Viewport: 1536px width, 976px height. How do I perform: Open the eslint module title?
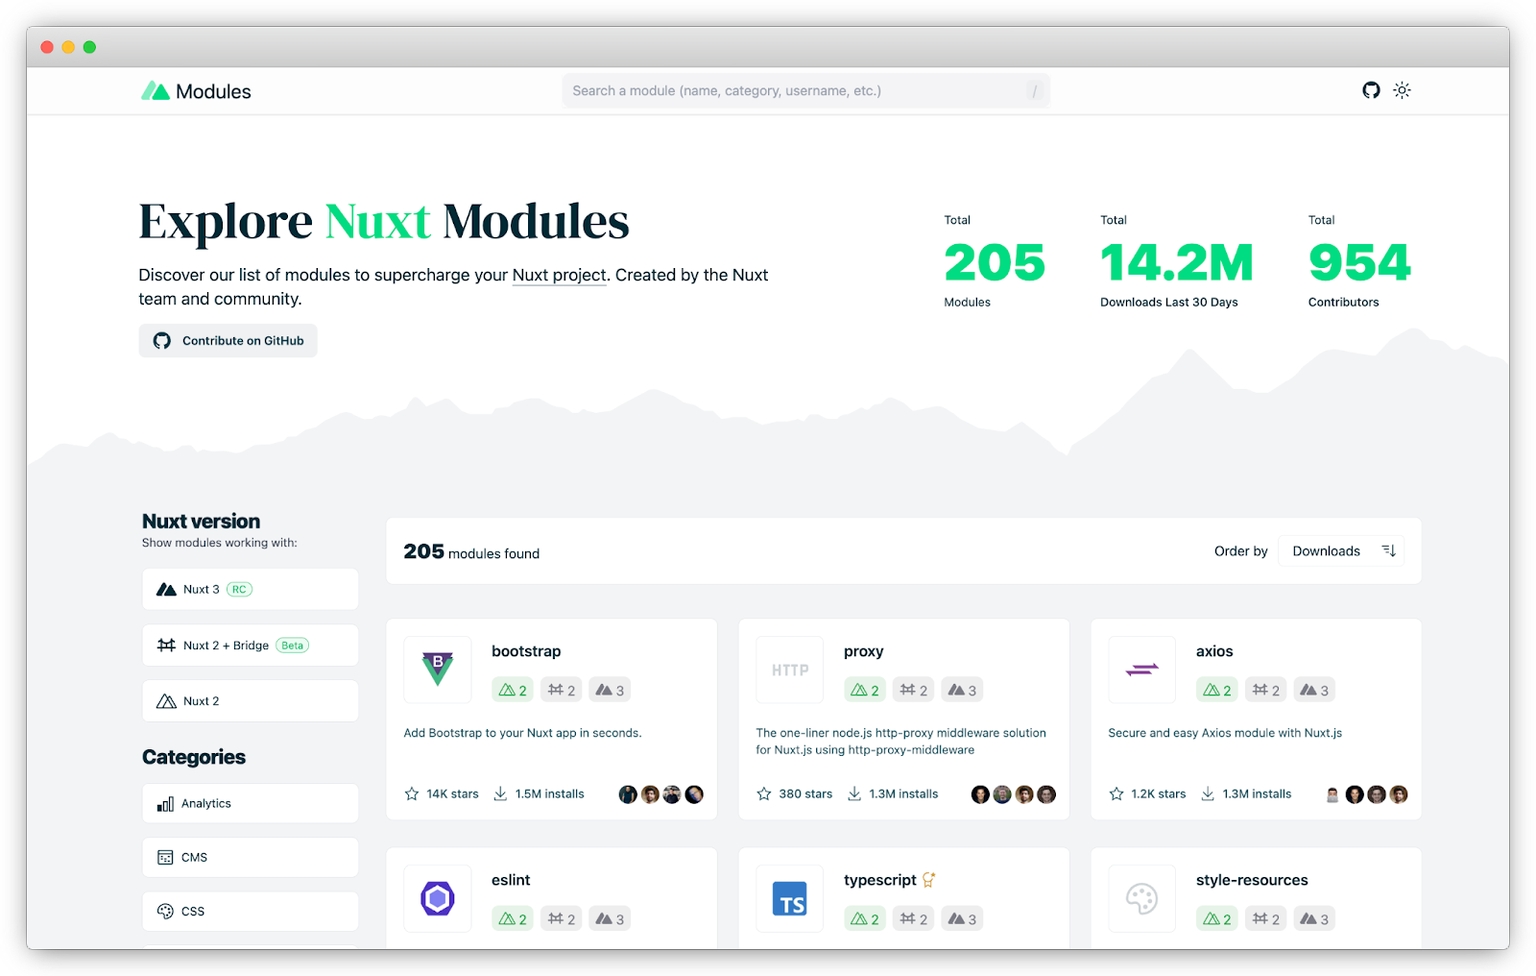[x=511, y=880]
